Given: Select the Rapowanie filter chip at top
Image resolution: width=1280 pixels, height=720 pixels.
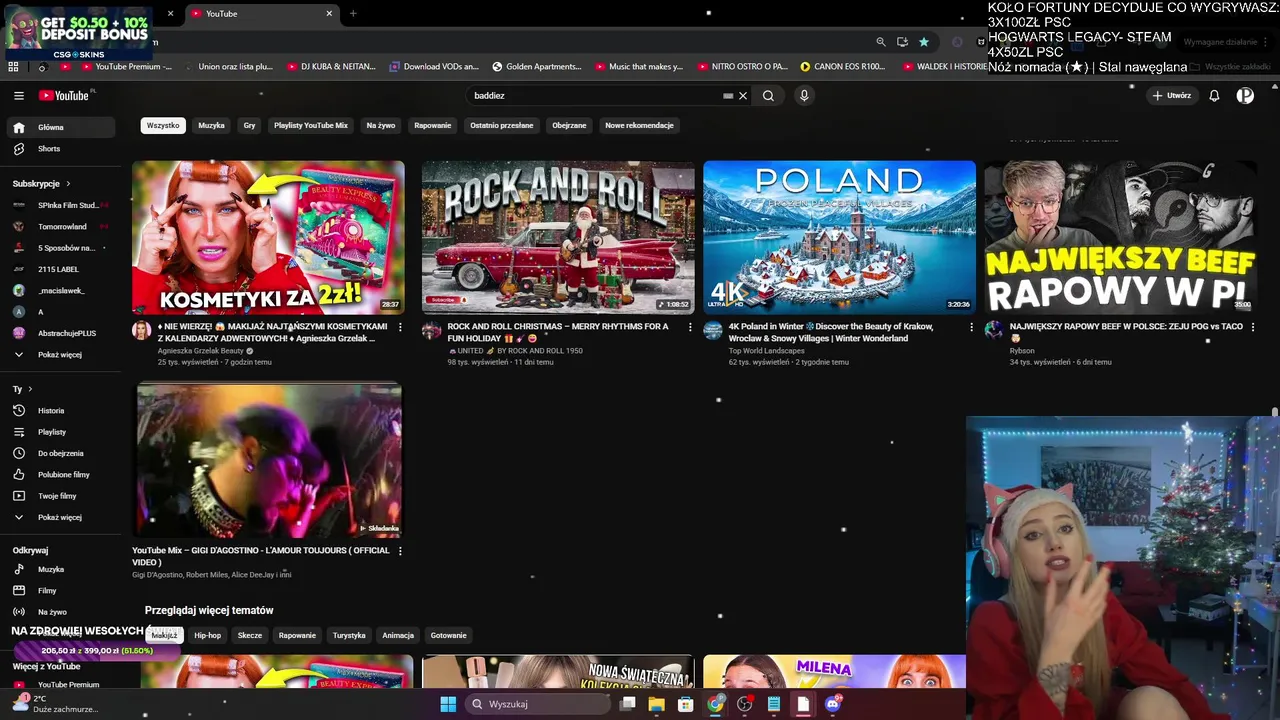Looking at the screenshot, I should 433,126.
